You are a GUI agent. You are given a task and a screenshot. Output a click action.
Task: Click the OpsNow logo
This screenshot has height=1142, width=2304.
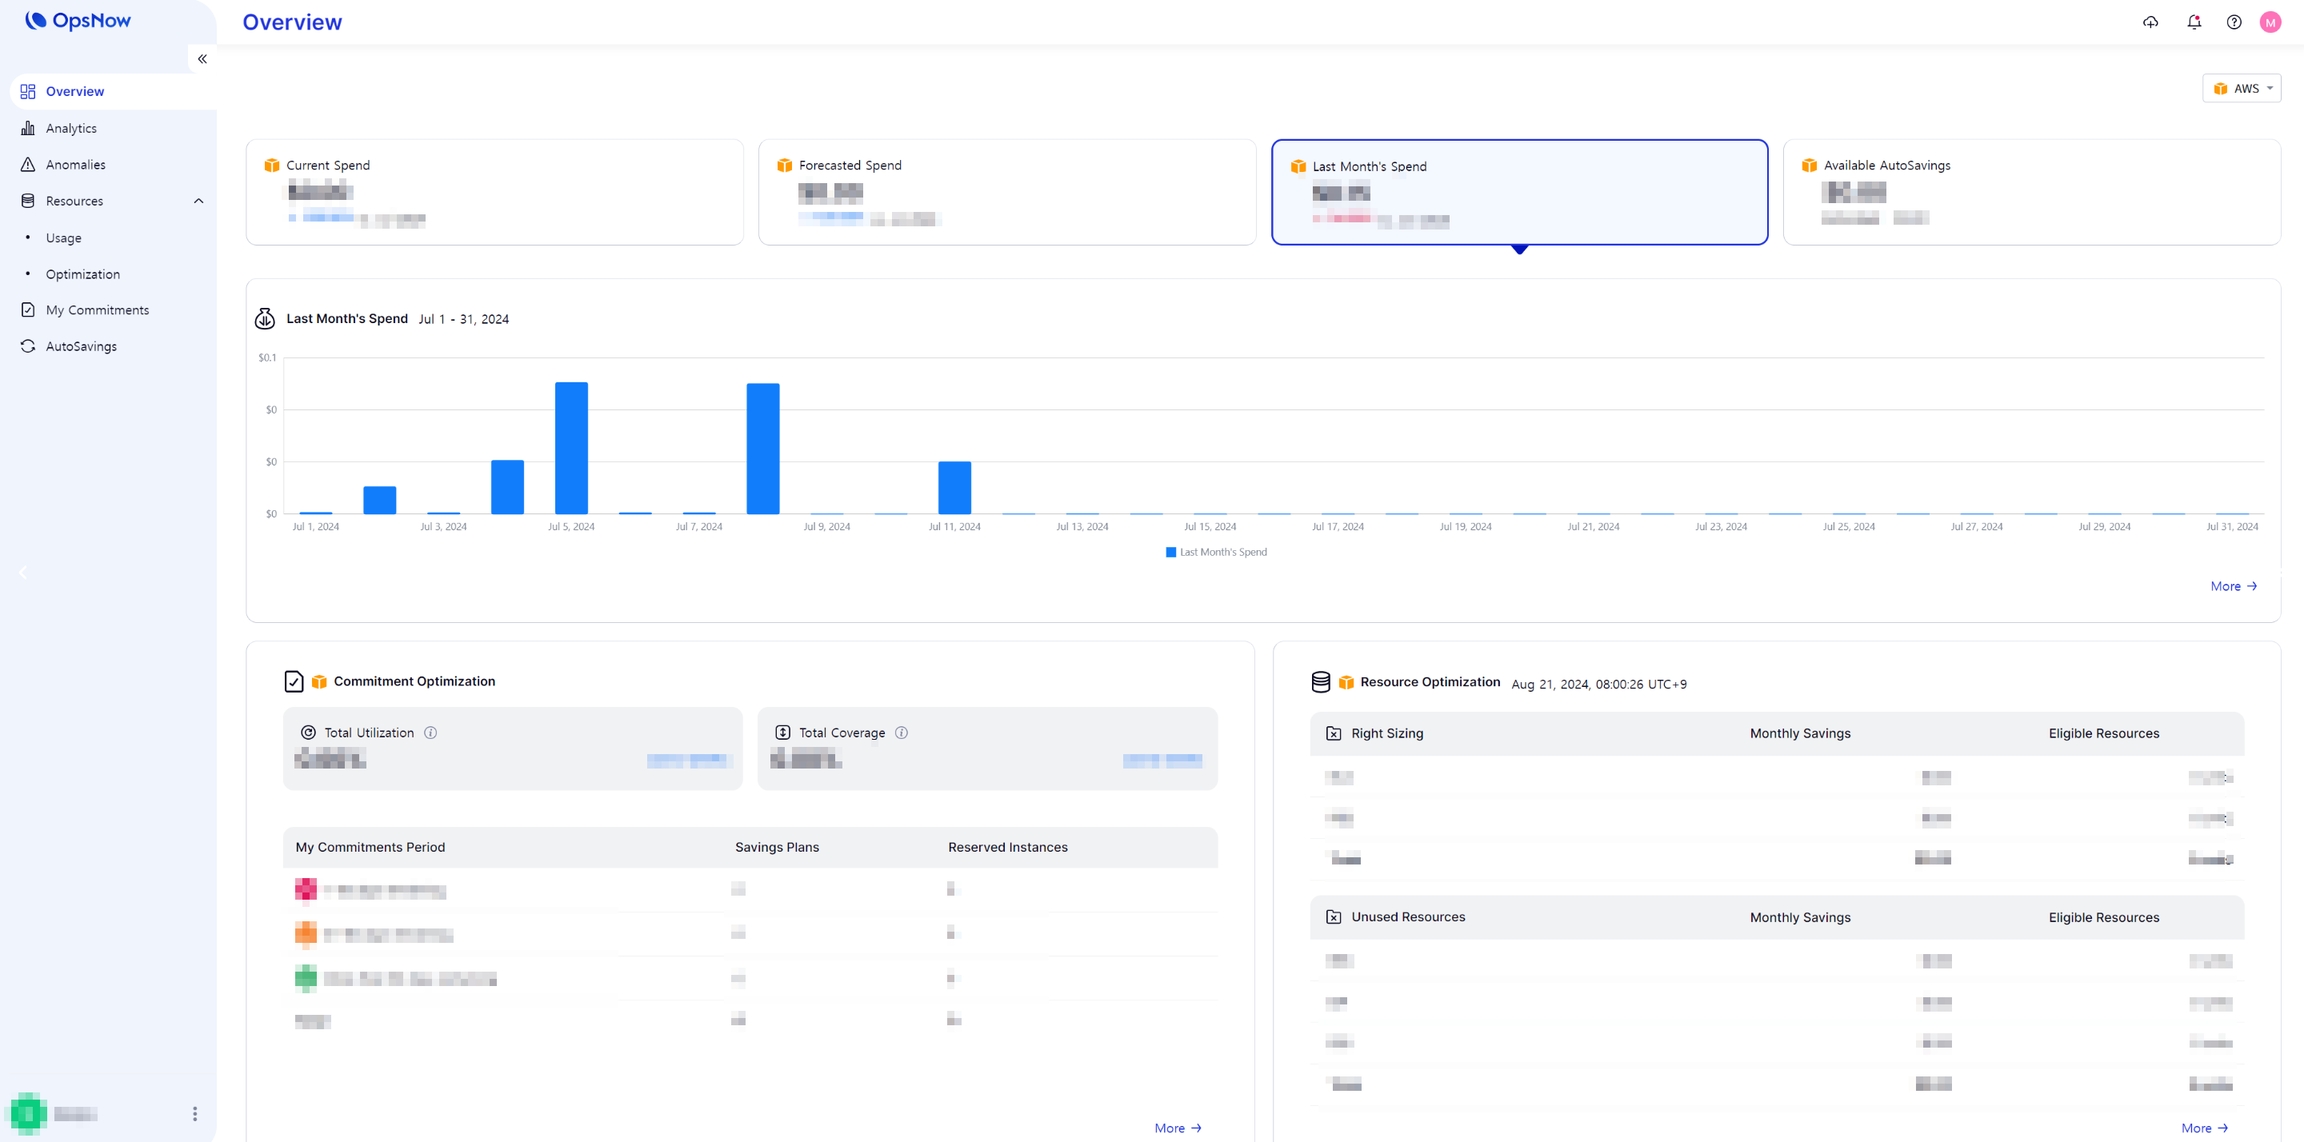click(x=78, y=20)
